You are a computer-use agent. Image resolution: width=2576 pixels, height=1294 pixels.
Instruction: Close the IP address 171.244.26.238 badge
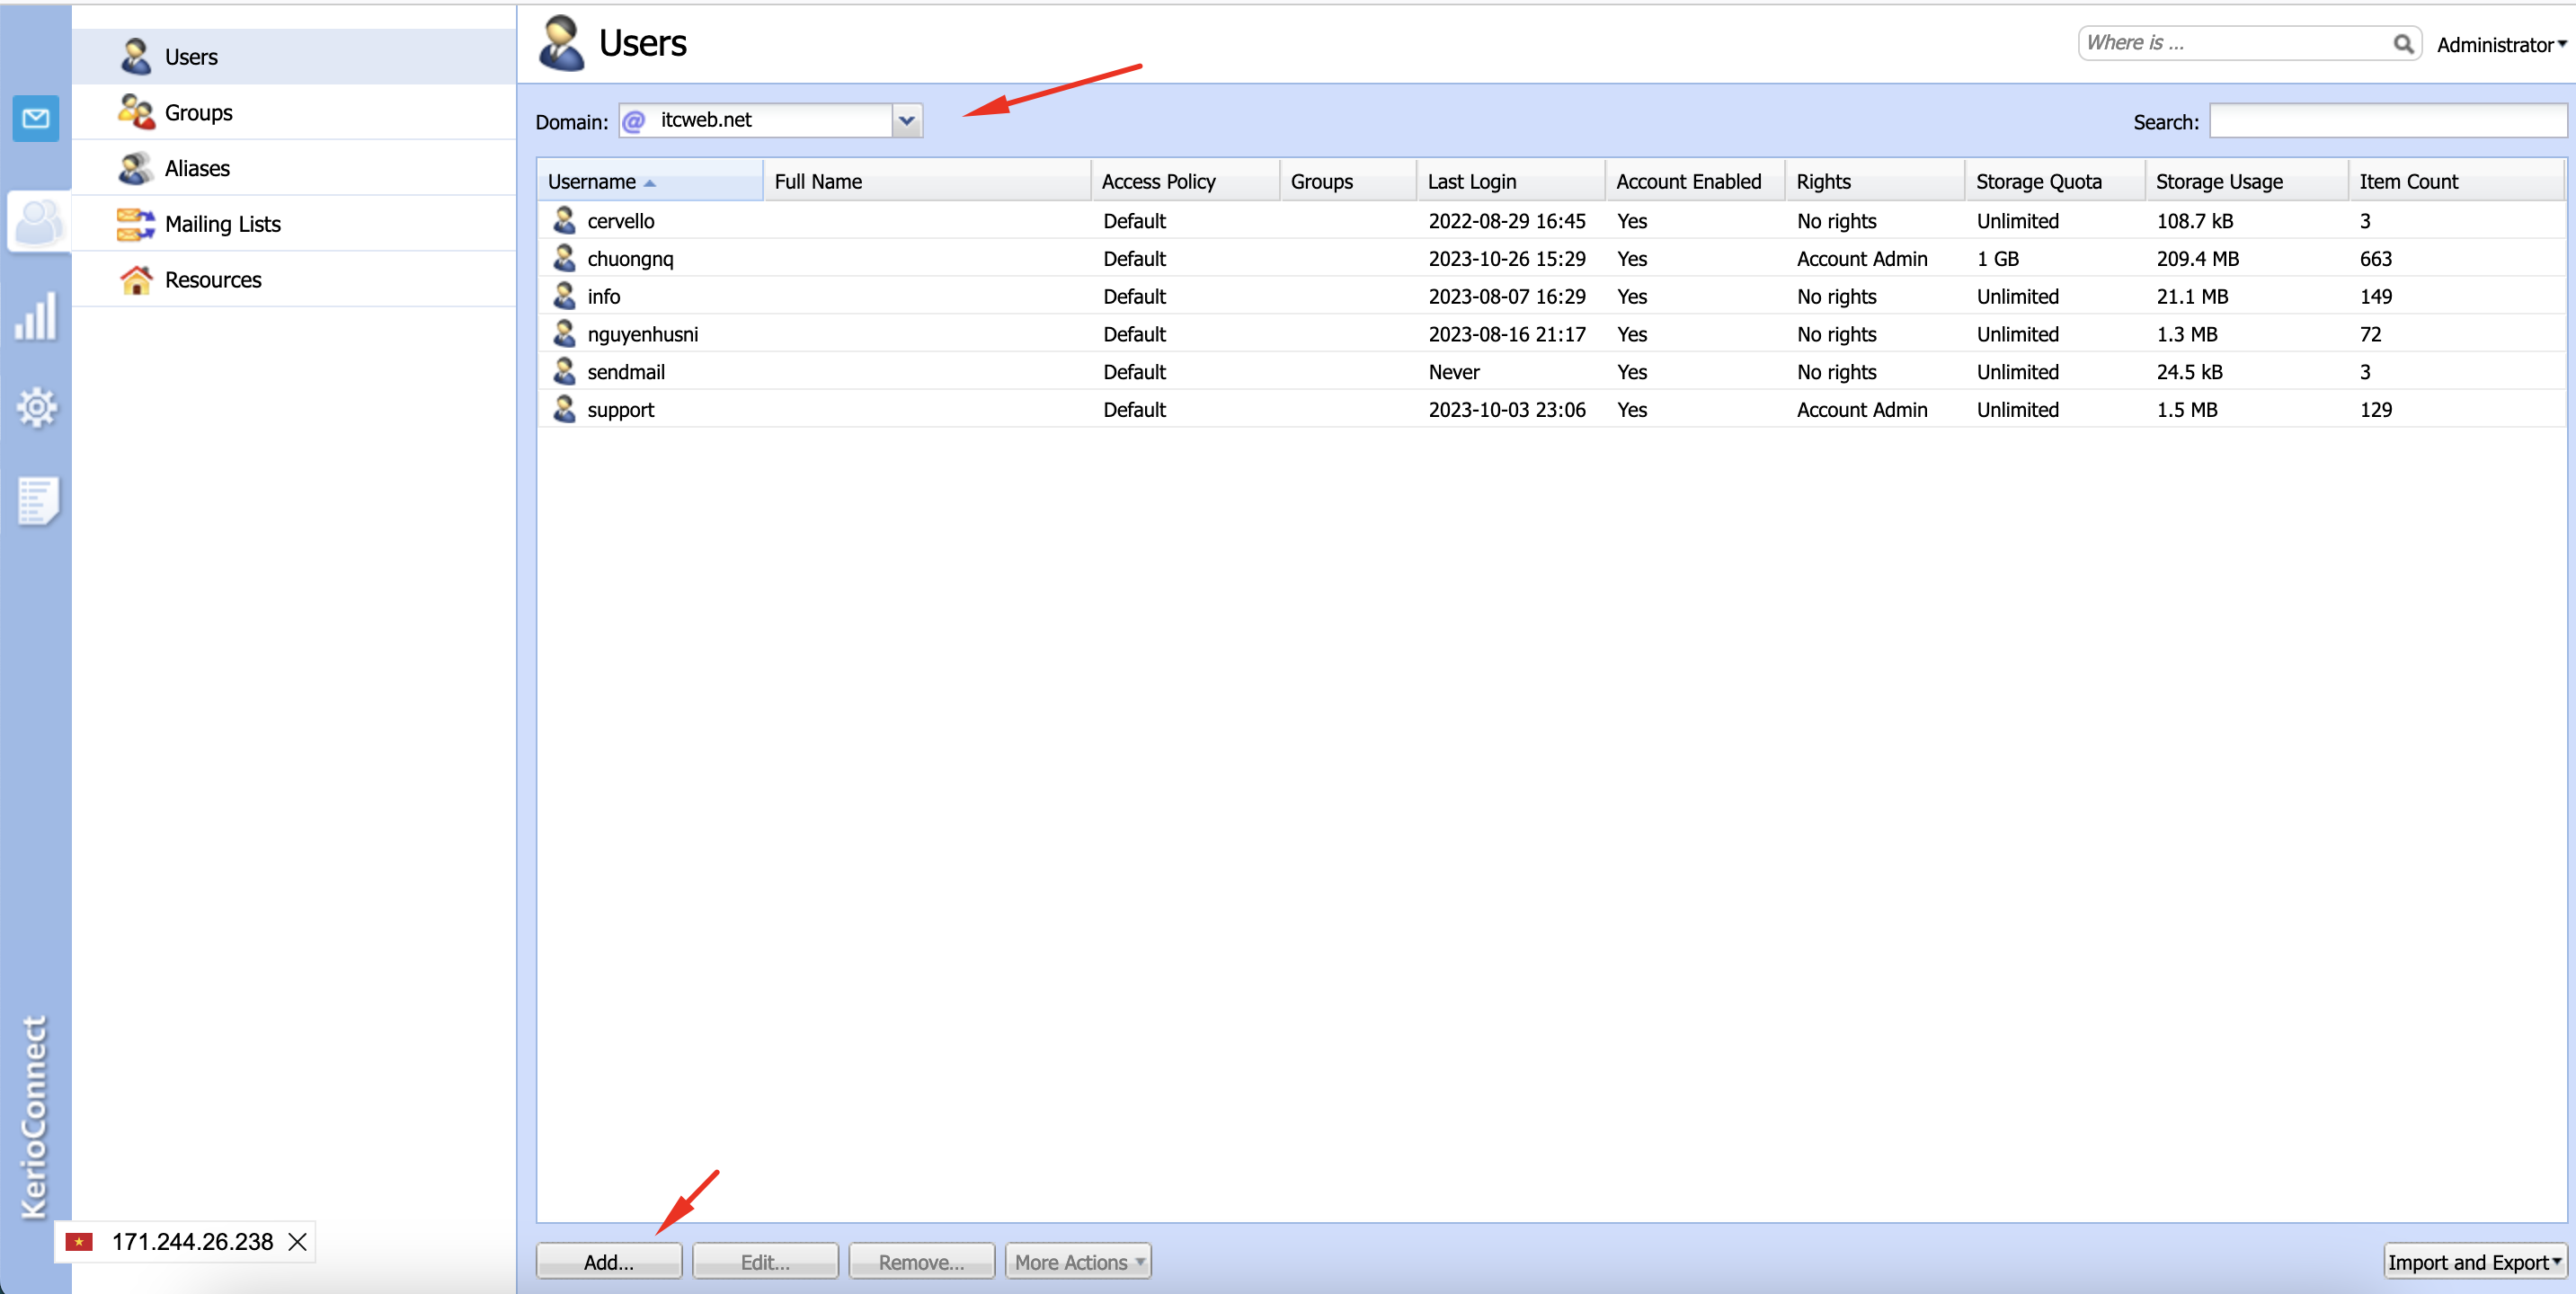297,1241
